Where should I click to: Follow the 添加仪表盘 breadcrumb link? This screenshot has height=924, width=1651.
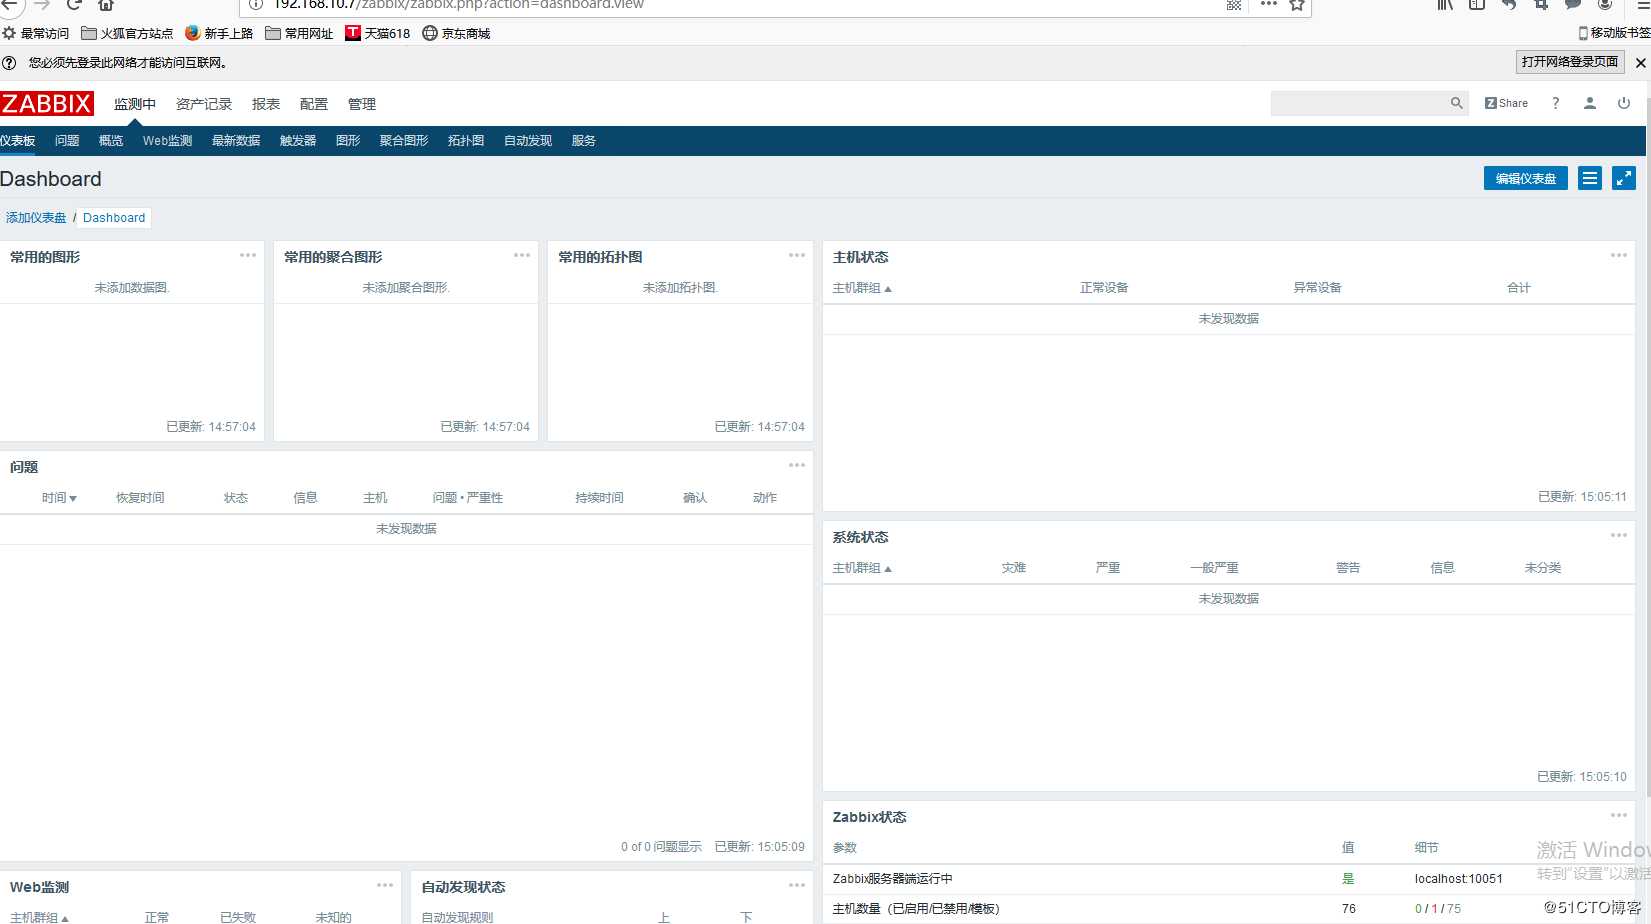tap(36, 218)
